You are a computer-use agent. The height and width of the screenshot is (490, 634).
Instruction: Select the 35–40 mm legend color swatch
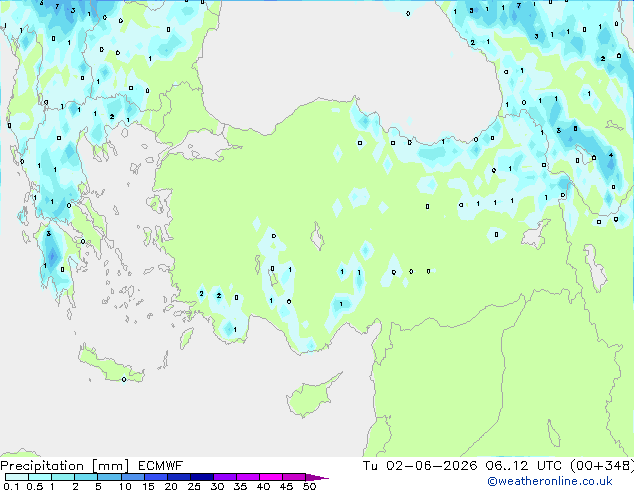[x=247, y=477]
